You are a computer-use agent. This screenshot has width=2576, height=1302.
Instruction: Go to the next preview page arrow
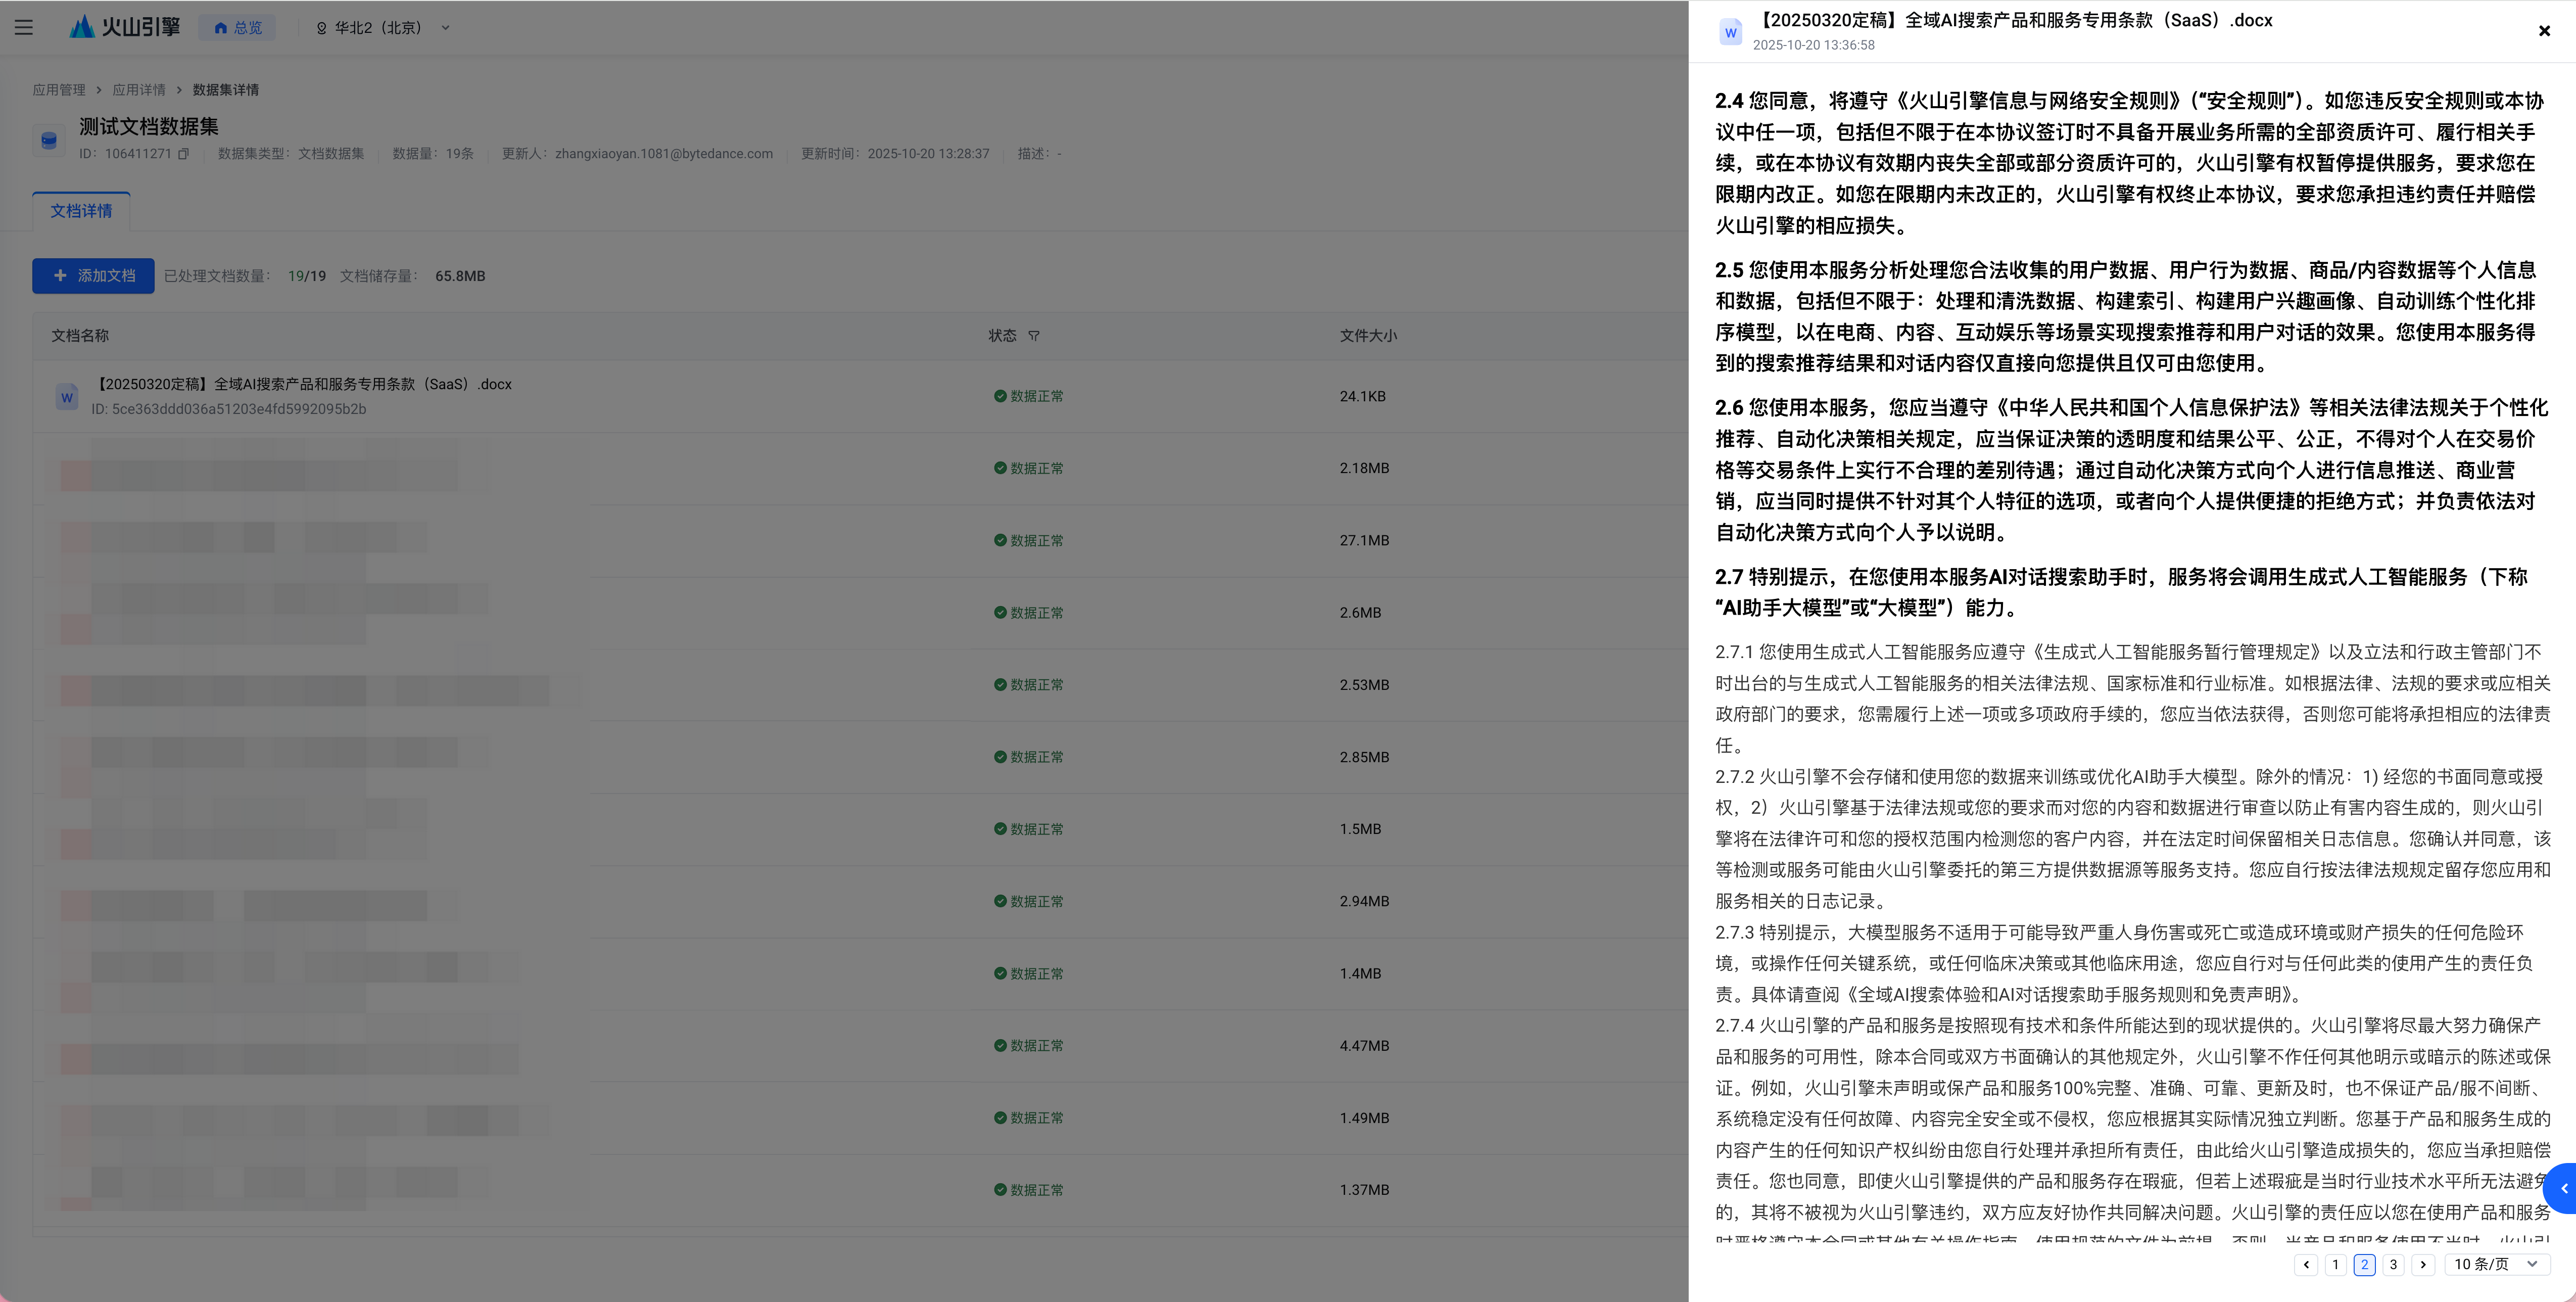point(2422,1264)
